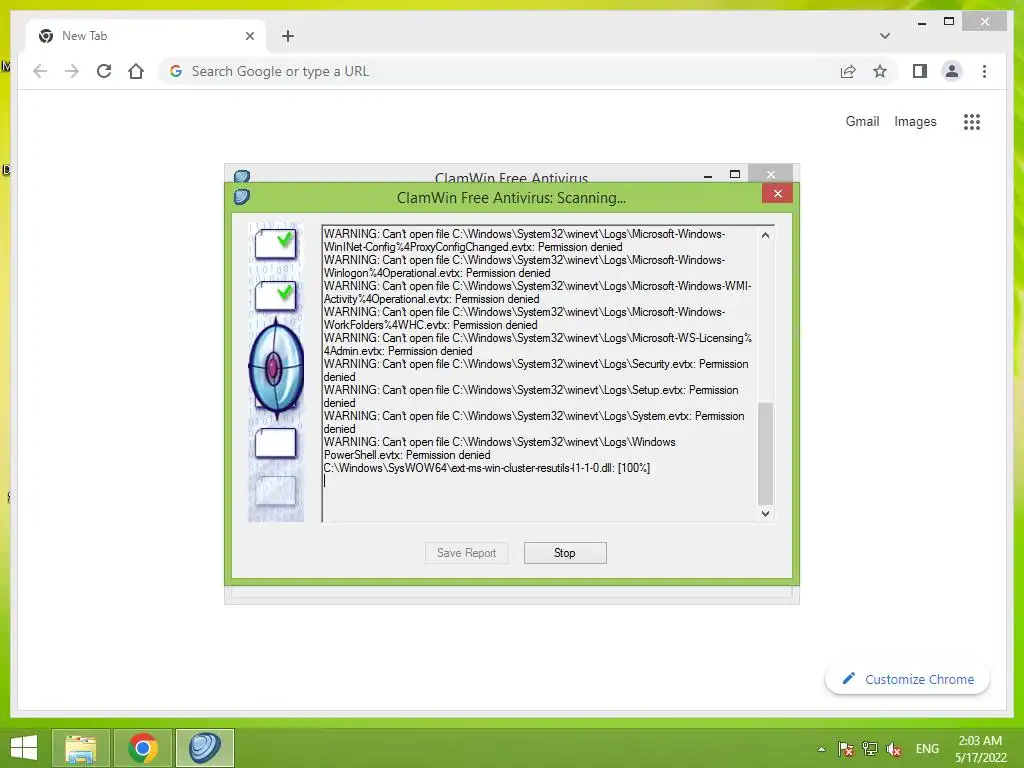Switch to Chrome on the taskbar
Viewport: 1024px width, 768px height.
click(142, 748)
